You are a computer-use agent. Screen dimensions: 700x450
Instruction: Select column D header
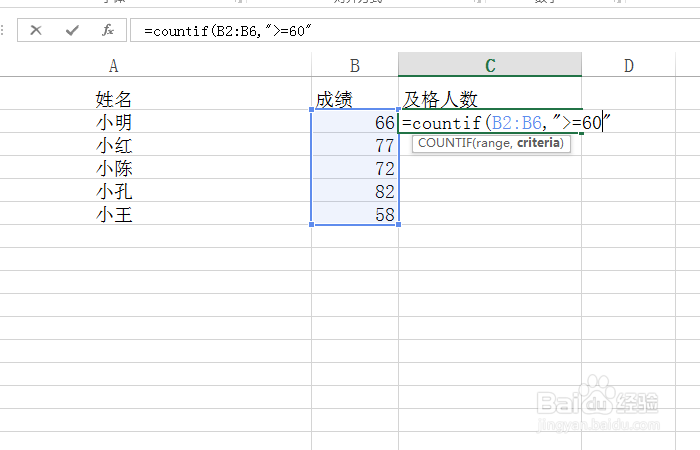tap(629, 66)
